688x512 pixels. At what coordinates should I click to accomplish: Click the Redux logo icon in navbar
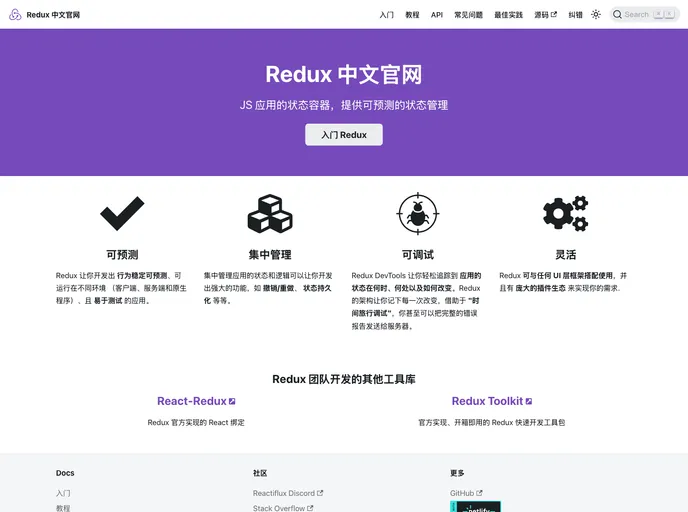pos(15,14)
